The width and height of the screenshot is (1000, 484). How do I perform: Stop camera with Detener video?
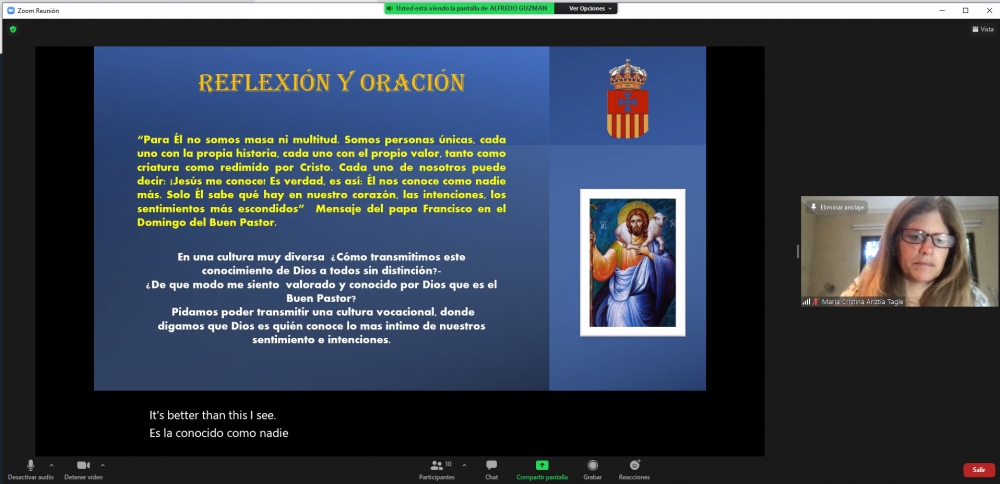(x=83, y=468)
